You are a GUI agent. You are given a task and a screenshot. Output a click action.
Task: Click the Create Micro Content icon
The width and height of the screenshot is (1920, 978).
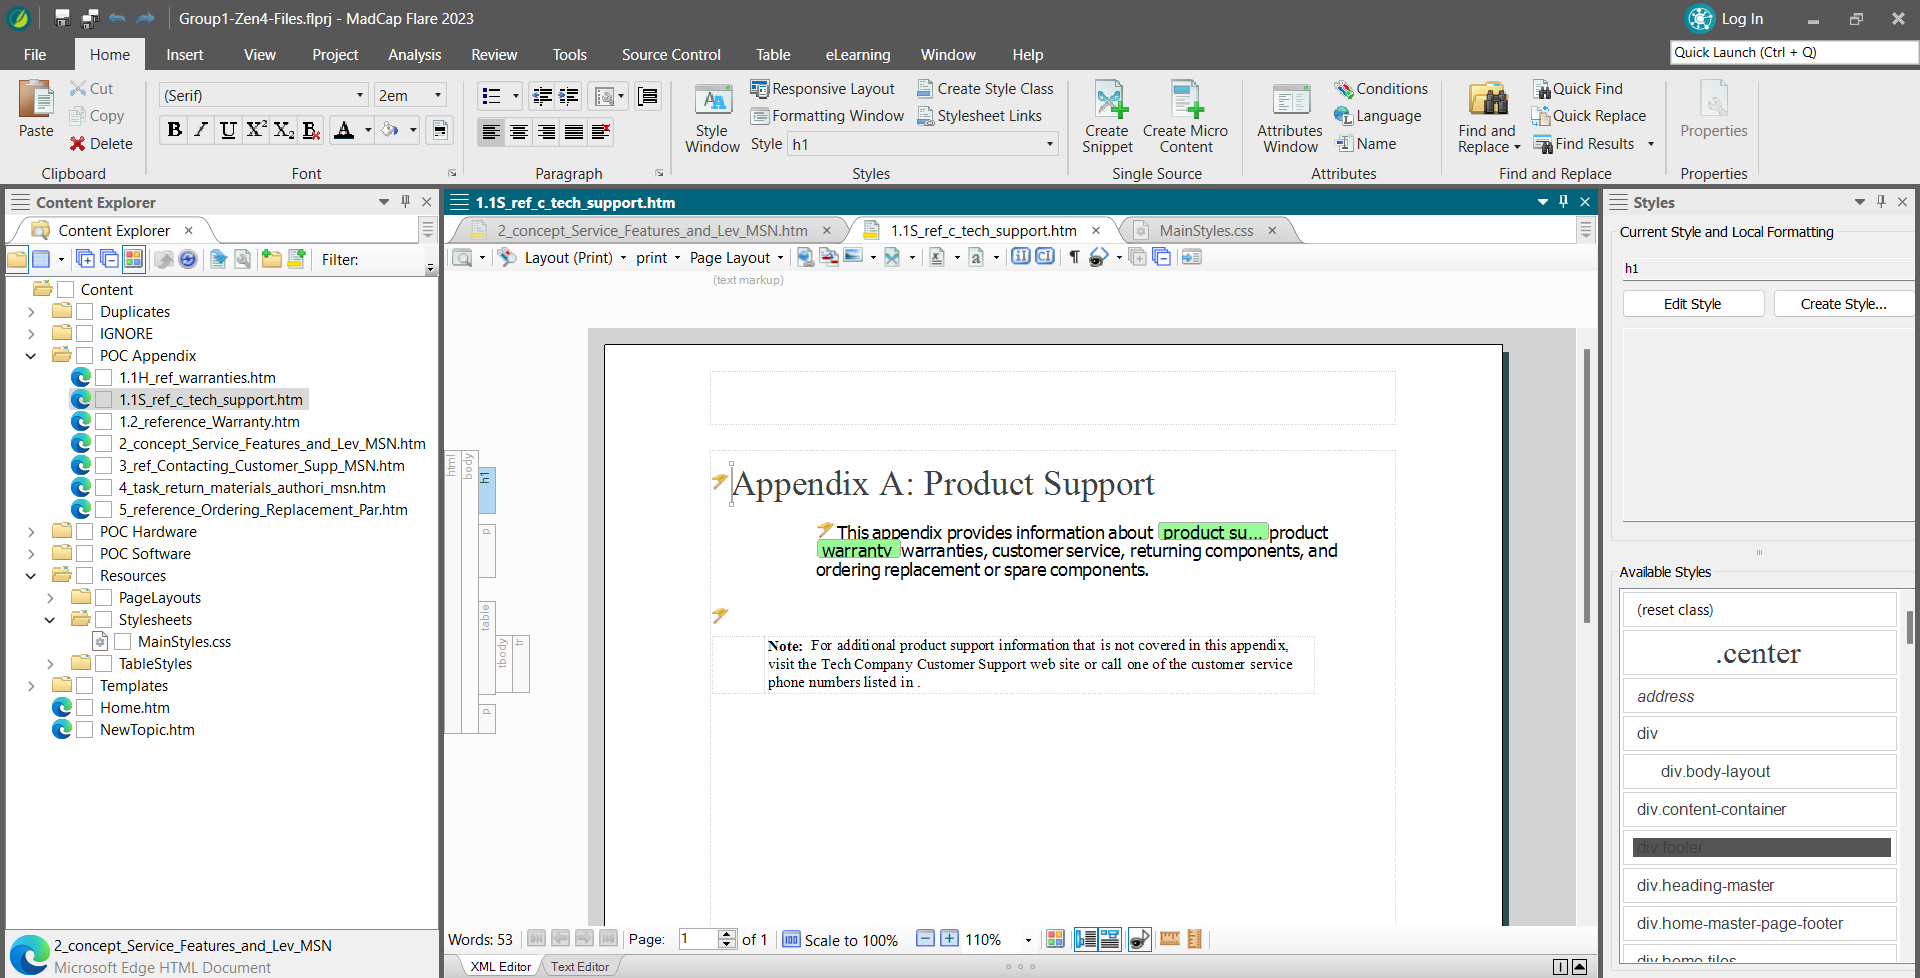click(x=1185, y=118)
